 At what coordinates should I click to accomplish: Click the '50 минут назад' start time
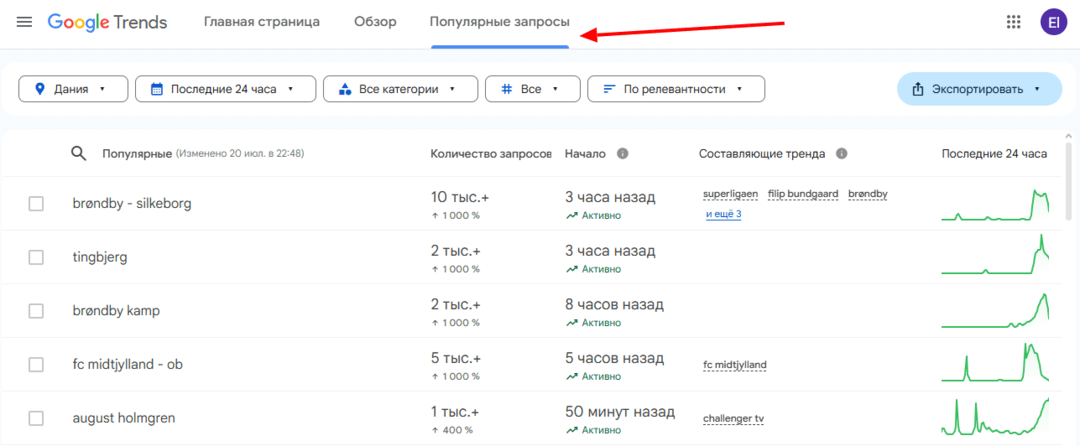coord(620,412)
